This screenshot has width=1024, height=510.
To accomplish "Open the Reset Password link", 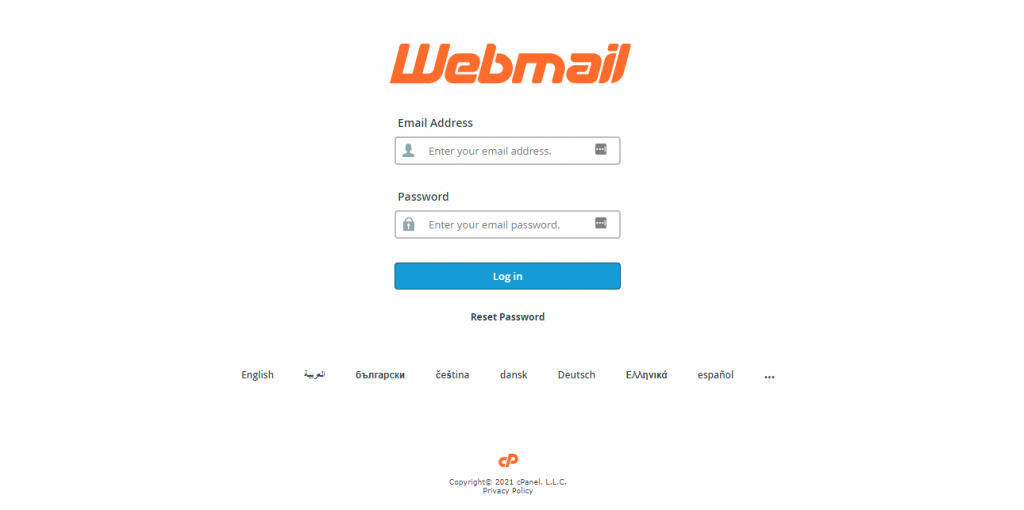I will (507, 317).
